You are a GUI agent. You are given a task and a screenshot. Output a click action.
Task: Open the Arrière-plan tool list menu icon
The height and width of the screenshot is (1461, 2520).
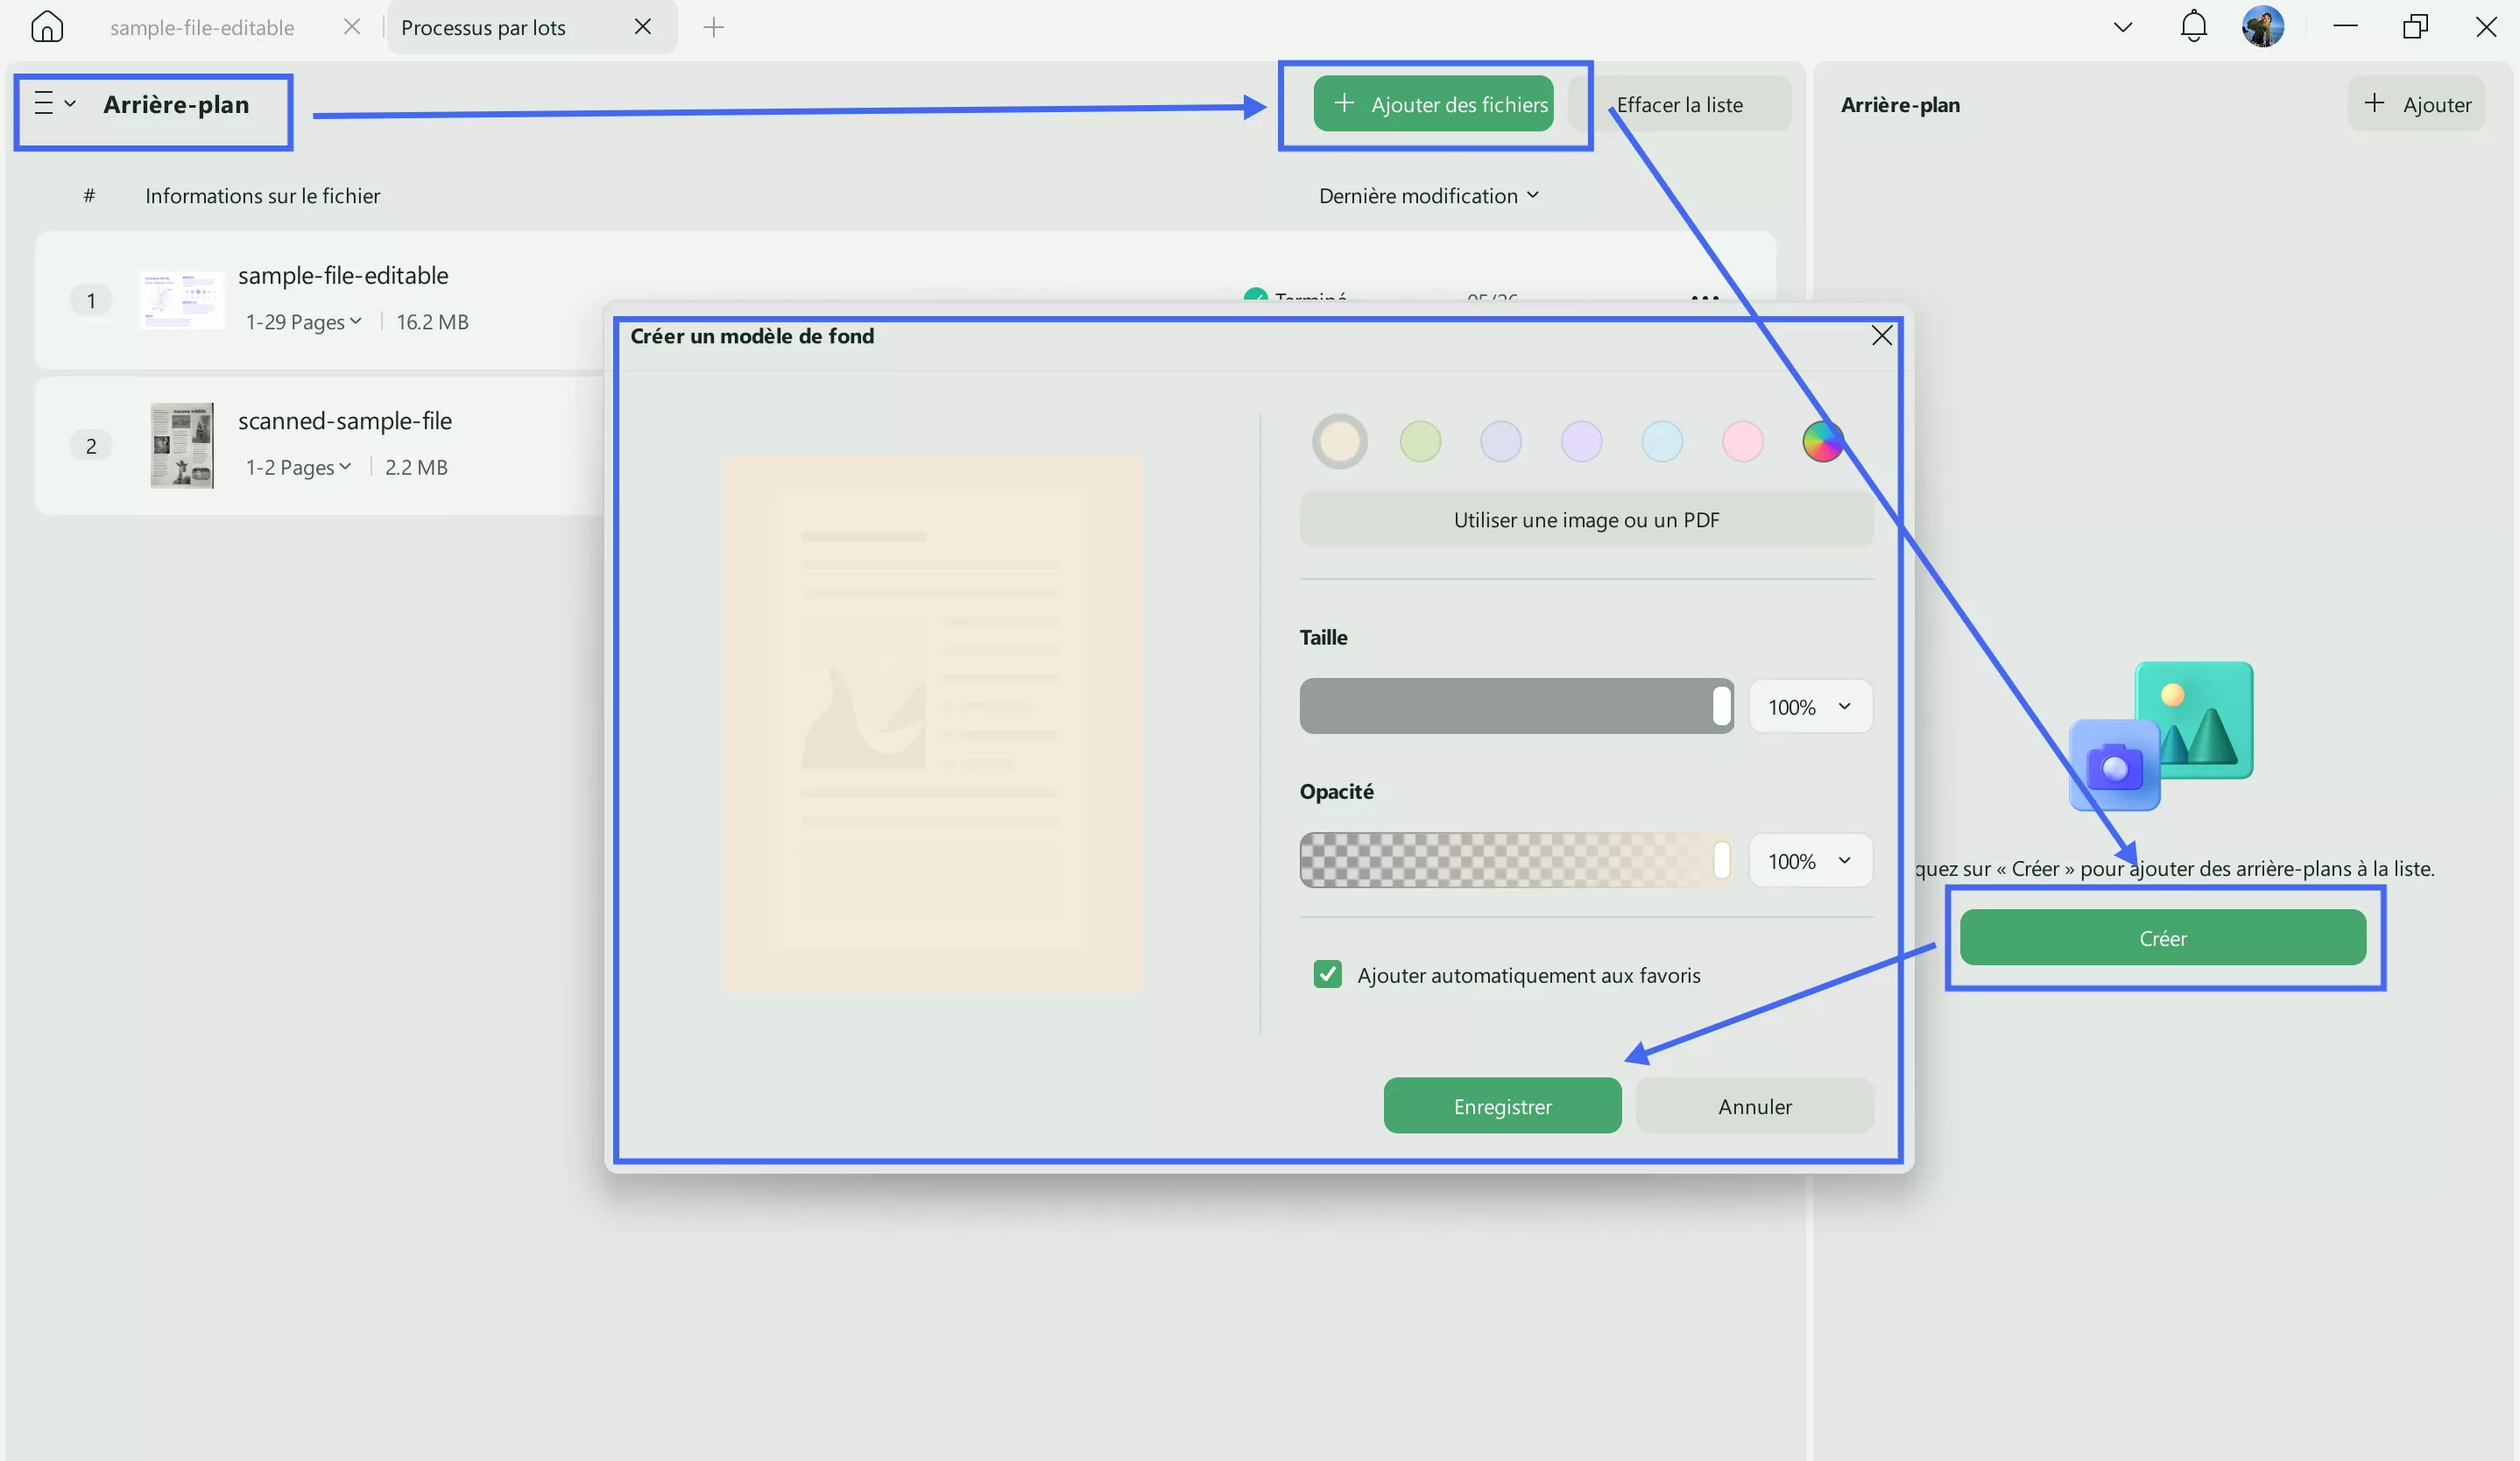[x=54, y=103]
